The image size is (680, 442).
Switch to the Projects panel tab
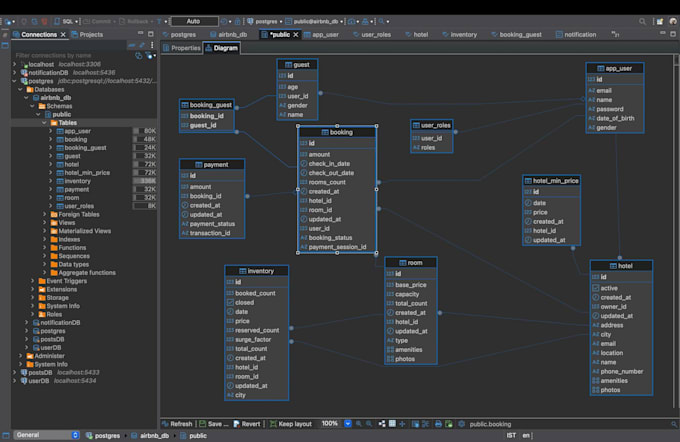point(87,34)
